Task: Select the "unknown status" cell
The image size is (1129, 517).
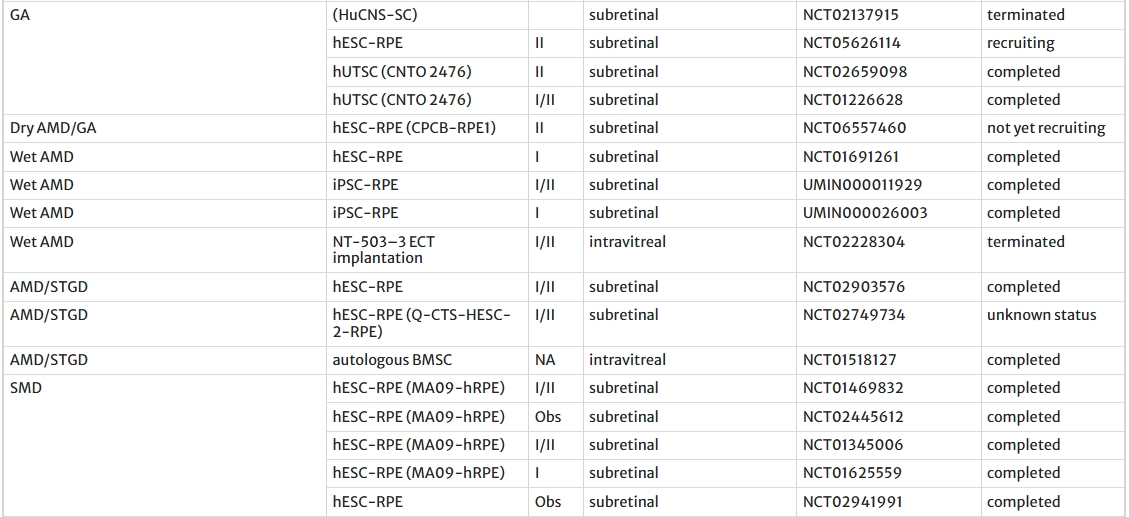Action: [1041, 315]
